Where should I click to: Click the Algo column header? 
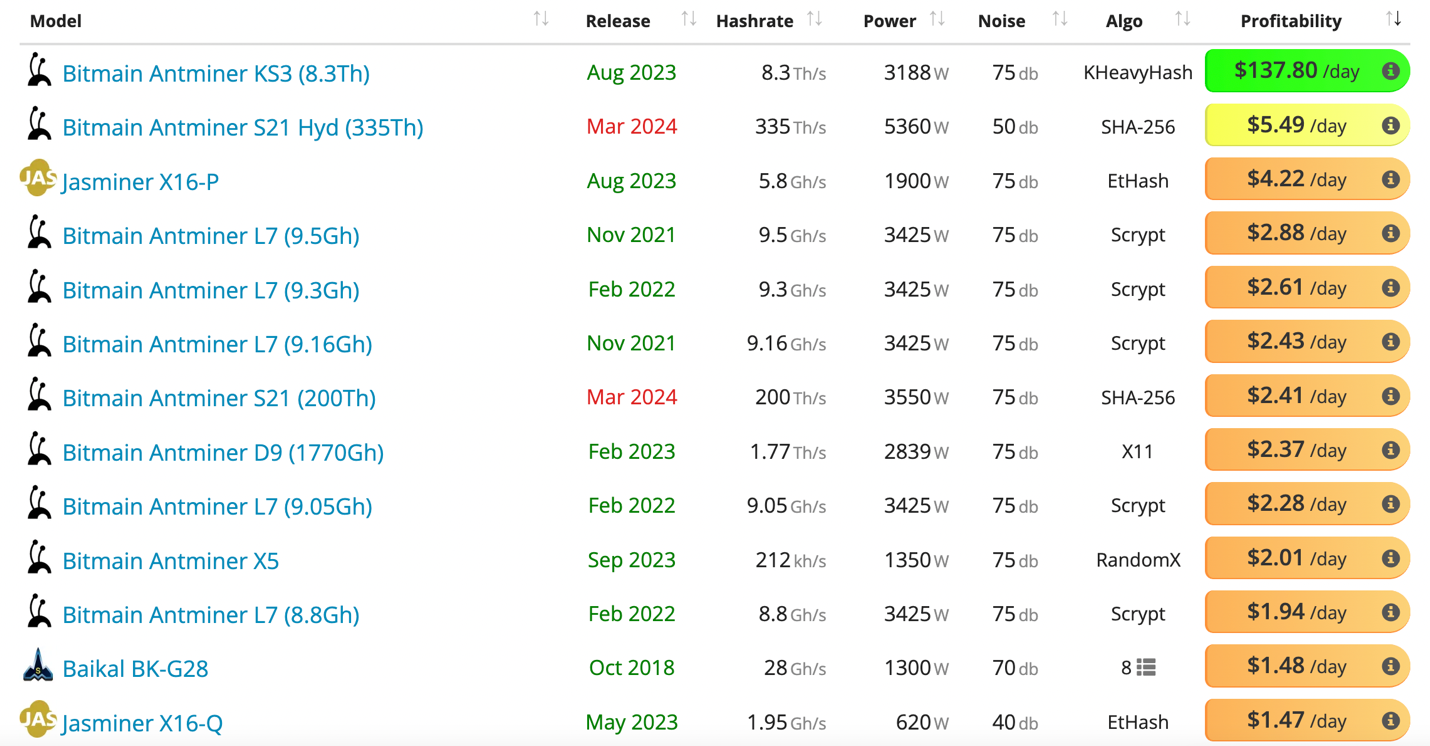(x=1124, y=21)
